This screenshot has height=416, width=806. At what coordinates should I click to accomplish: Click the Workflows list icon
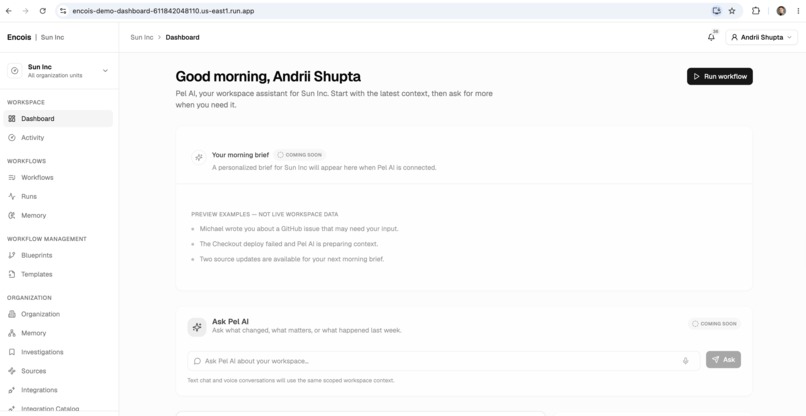pyautogui.click(x=12, y=177)
